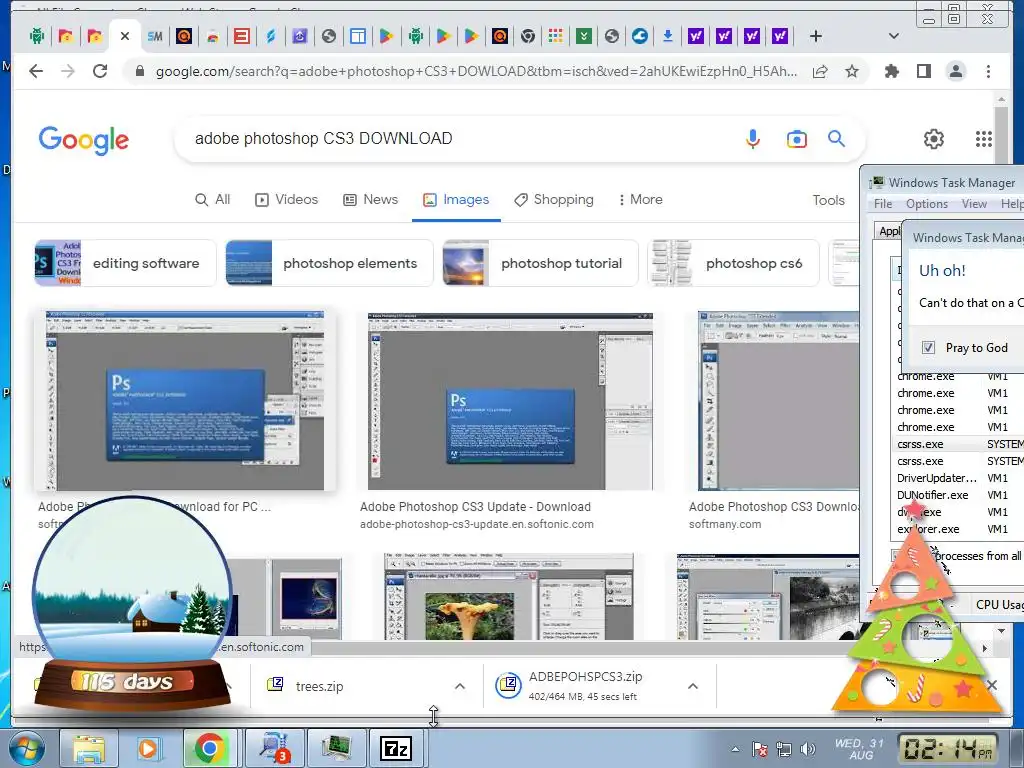Switch to the Videos results tab
Screen dimensions: 1024x768
[x=287, y=200]
